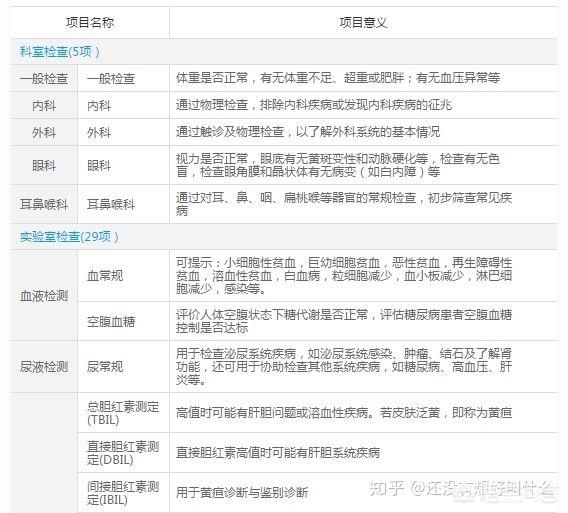Image resolution: width=568 pixels, height=513 pixels.
Task: Click the 总胆红素测定(TBIL) item cell
Action: click(x=123, y=413)
